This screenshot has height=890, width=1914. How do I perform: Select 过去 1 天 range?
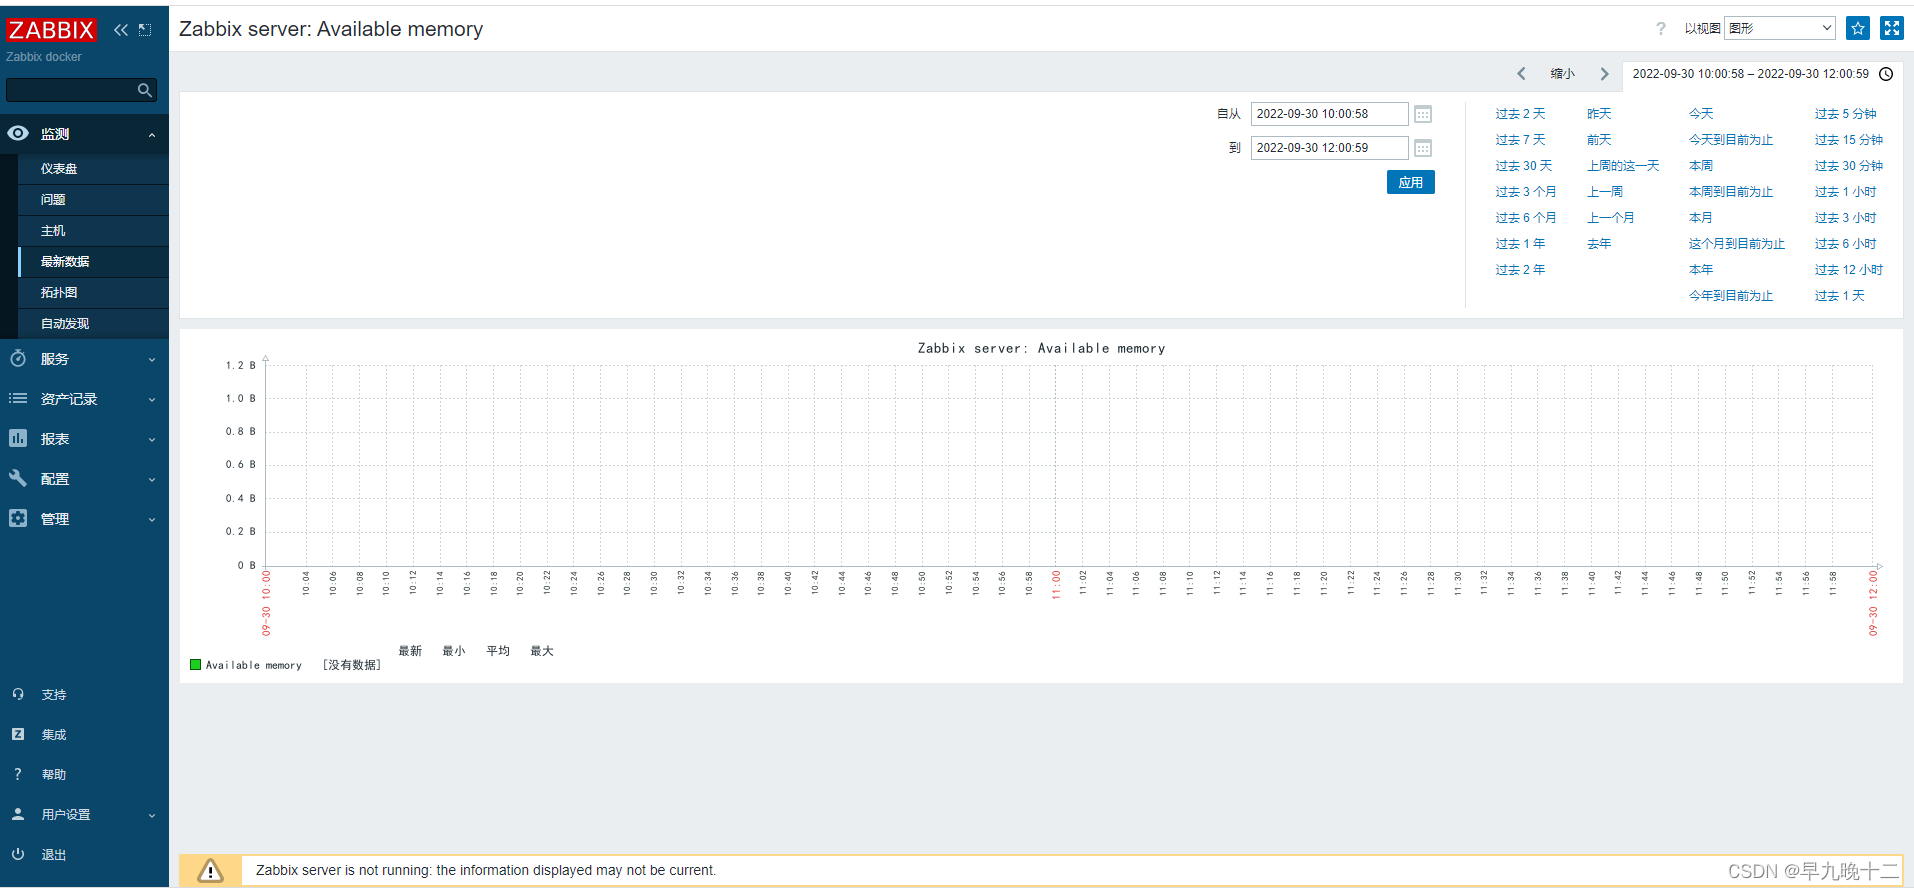coord(1840,296)
